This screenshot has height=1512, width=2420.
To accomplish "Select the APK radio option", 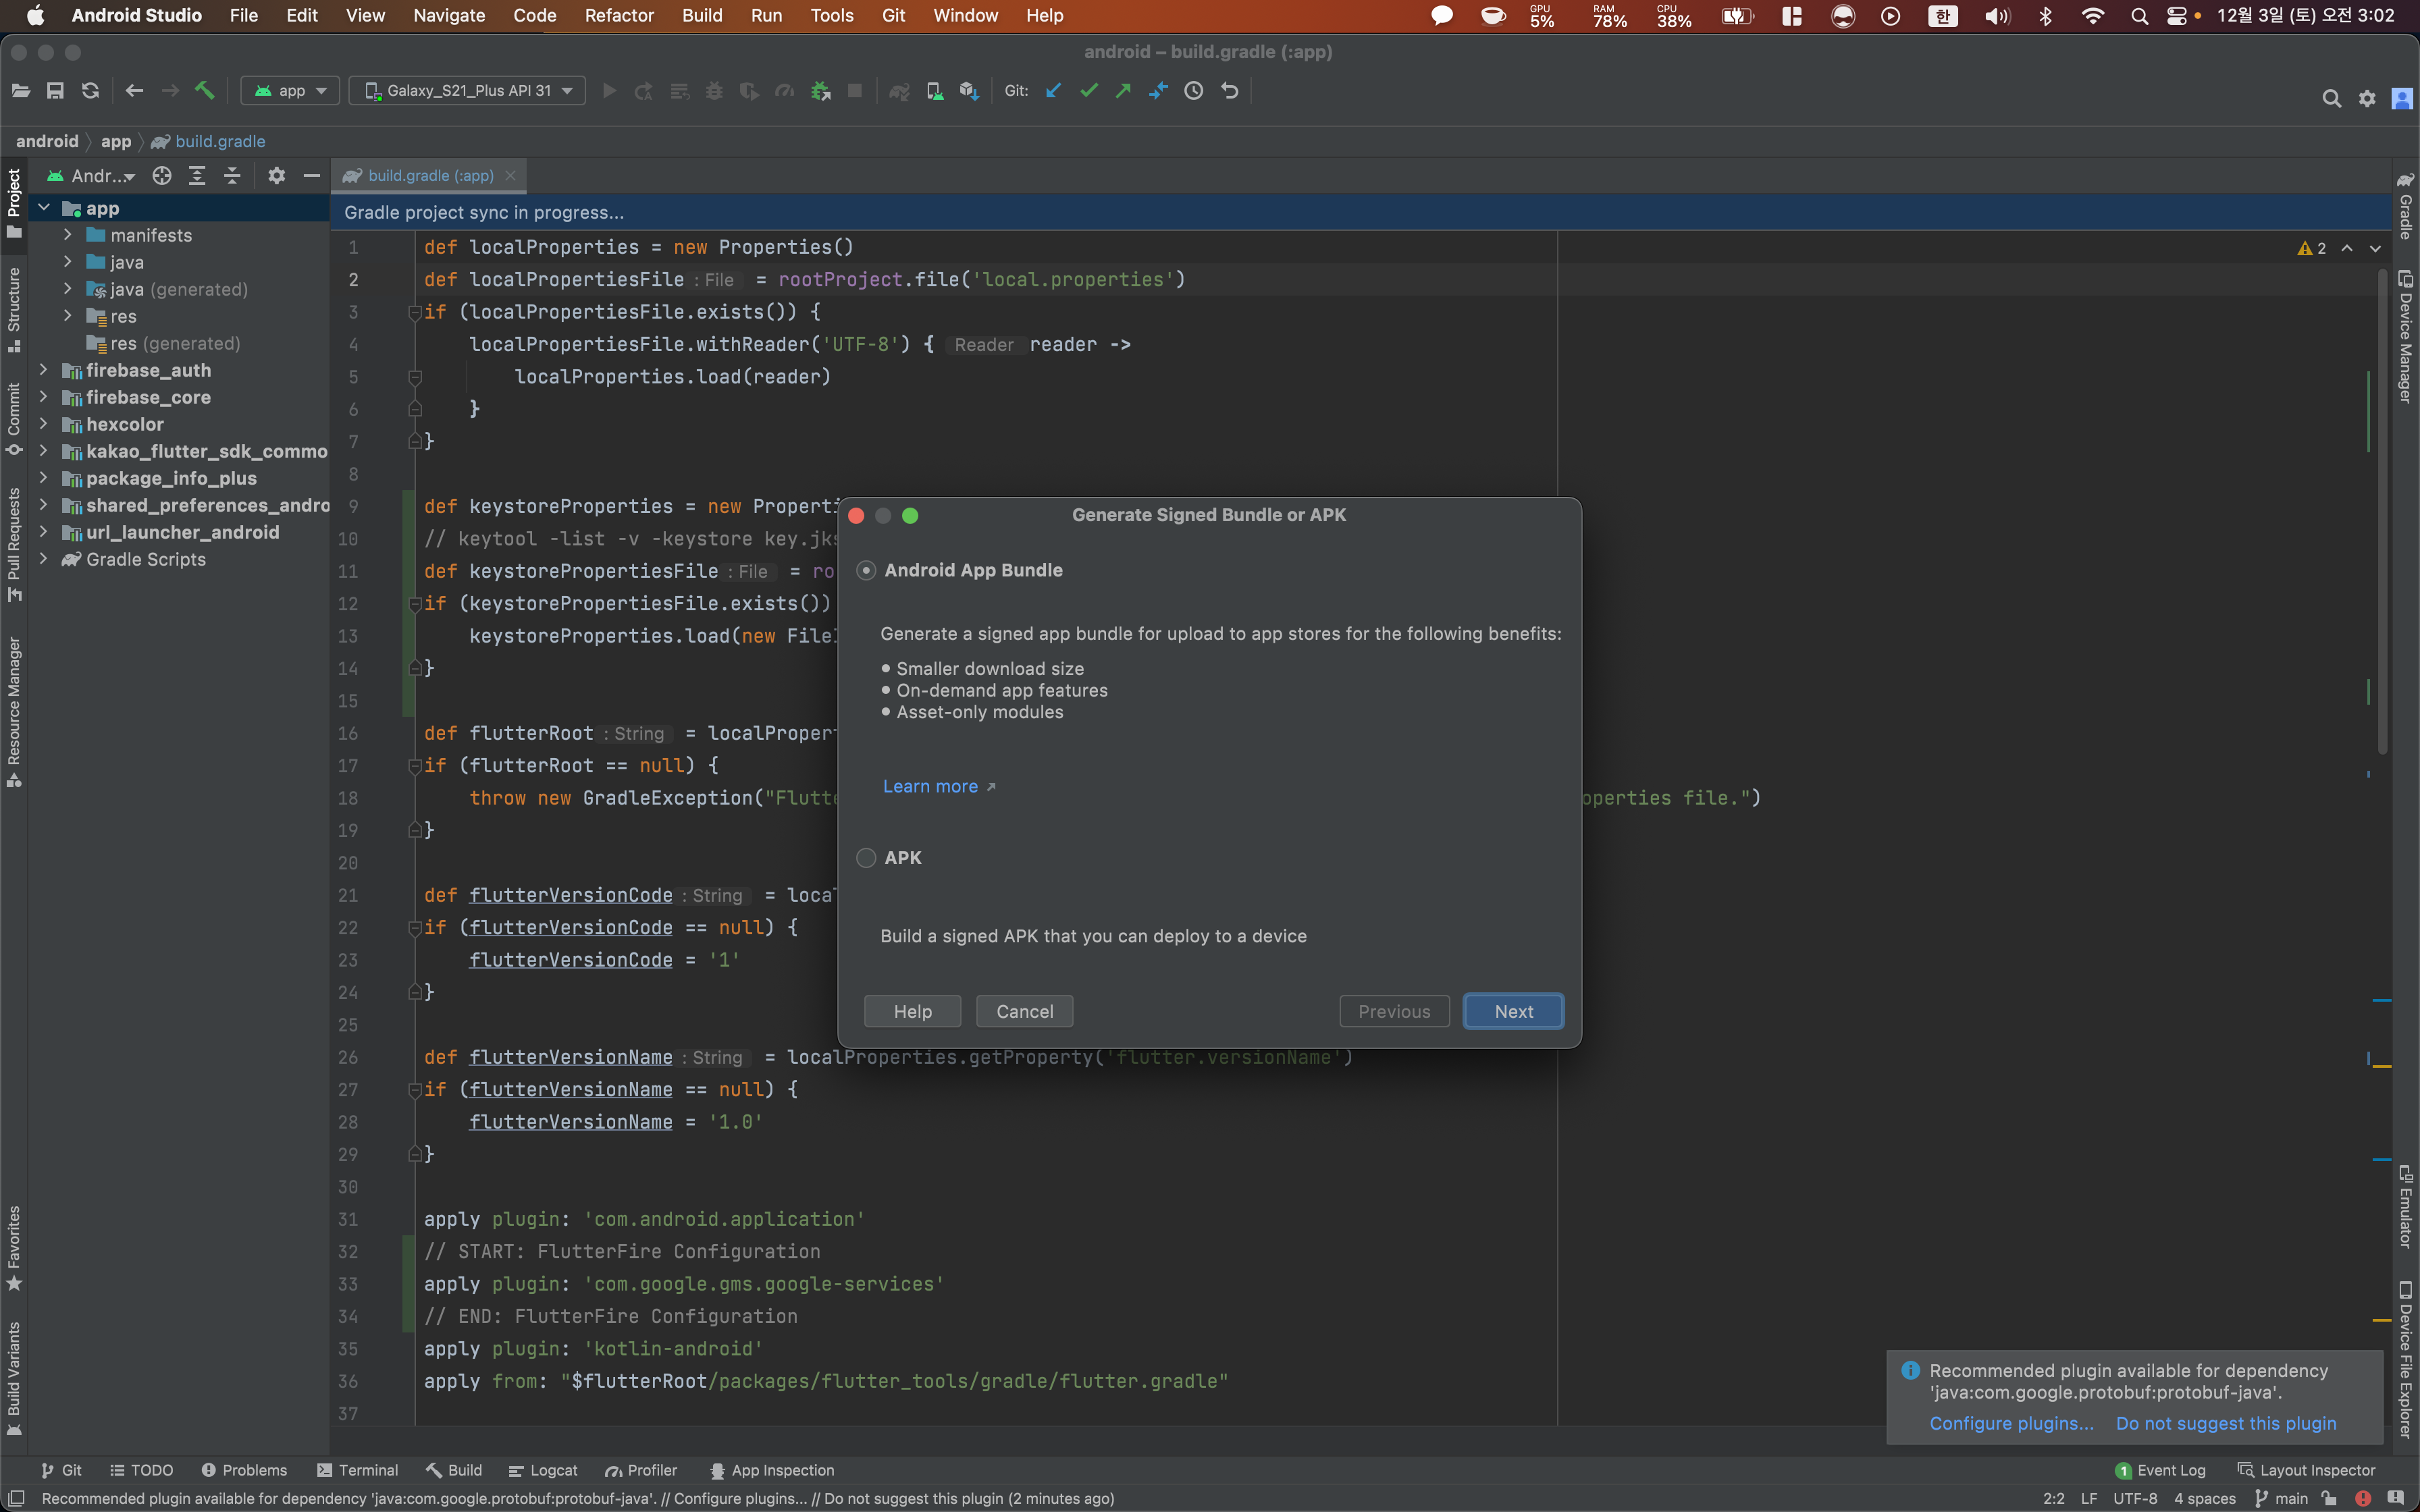I will pos(866,858).
